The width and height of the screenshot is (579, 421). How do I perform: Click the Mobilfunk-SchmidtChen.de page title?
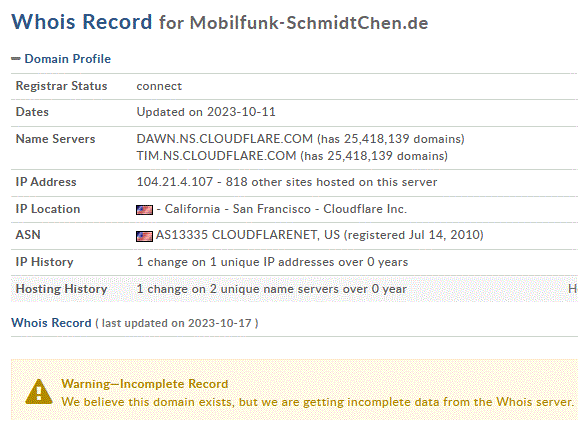click(309, 23)
